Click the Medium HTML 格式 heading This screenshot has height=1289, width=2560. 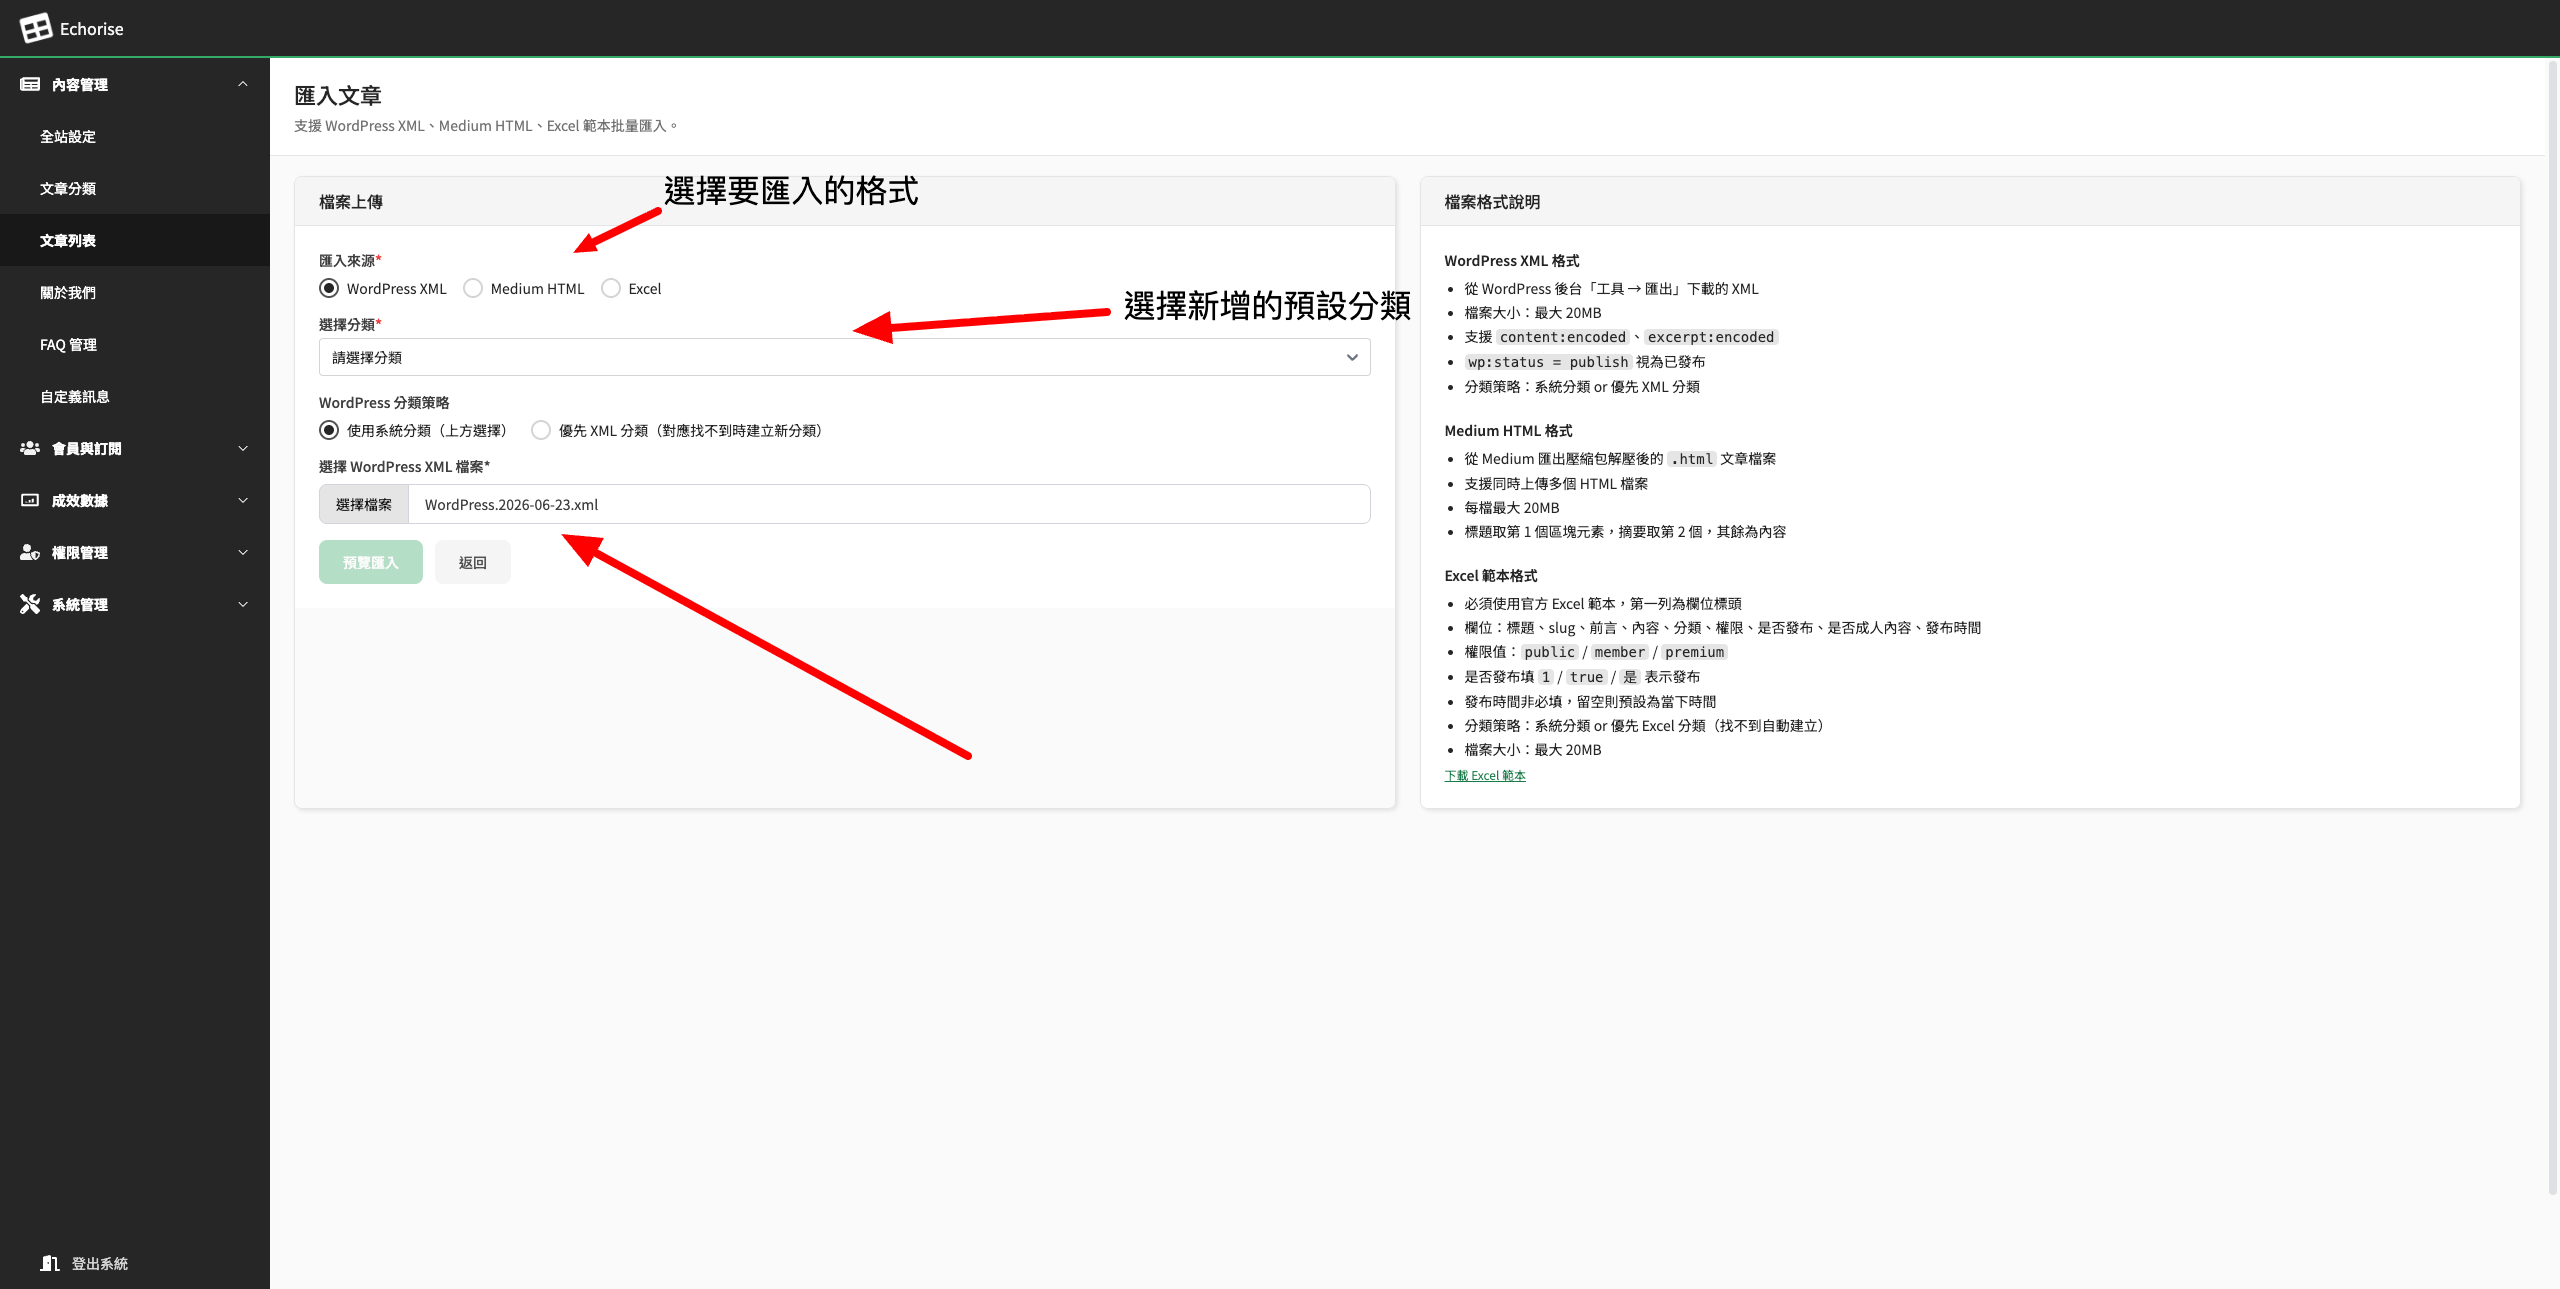[x=1508, y=431]
